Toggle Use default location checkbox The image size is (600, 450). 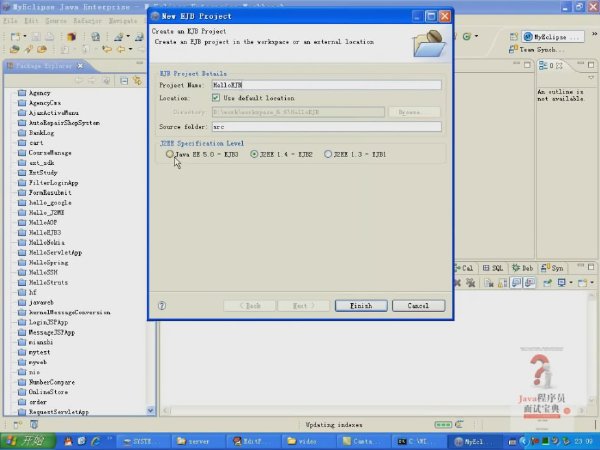216,98
